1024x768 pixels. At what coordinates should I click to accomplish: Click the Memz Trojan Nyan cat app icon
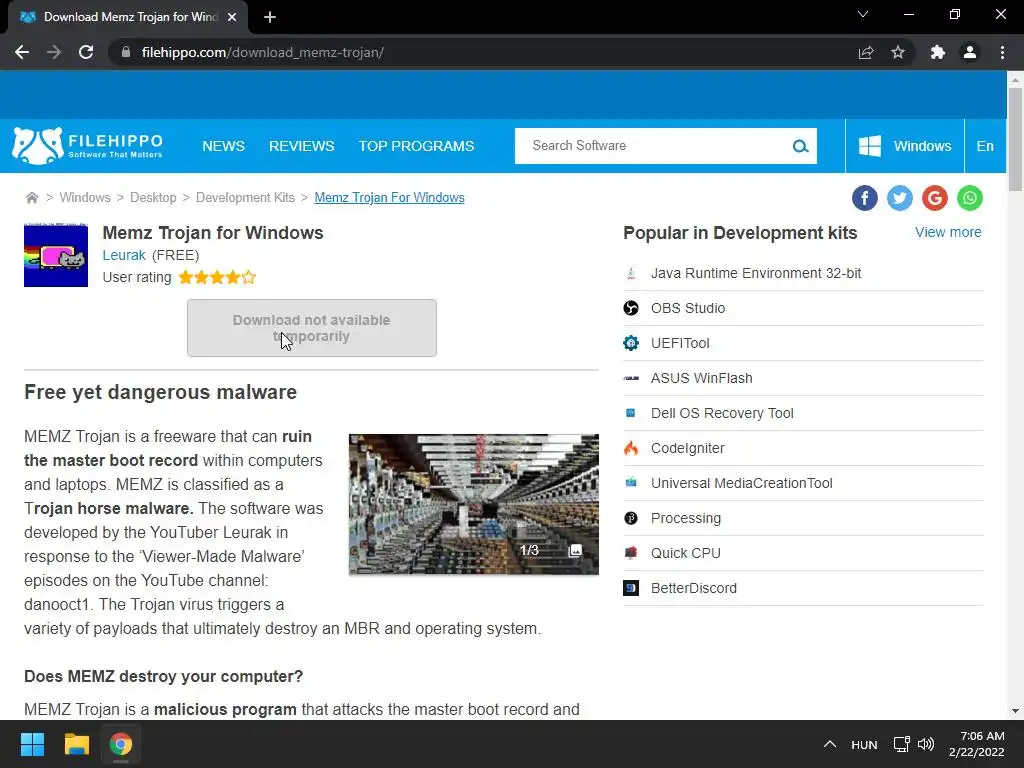click(56, 255)
